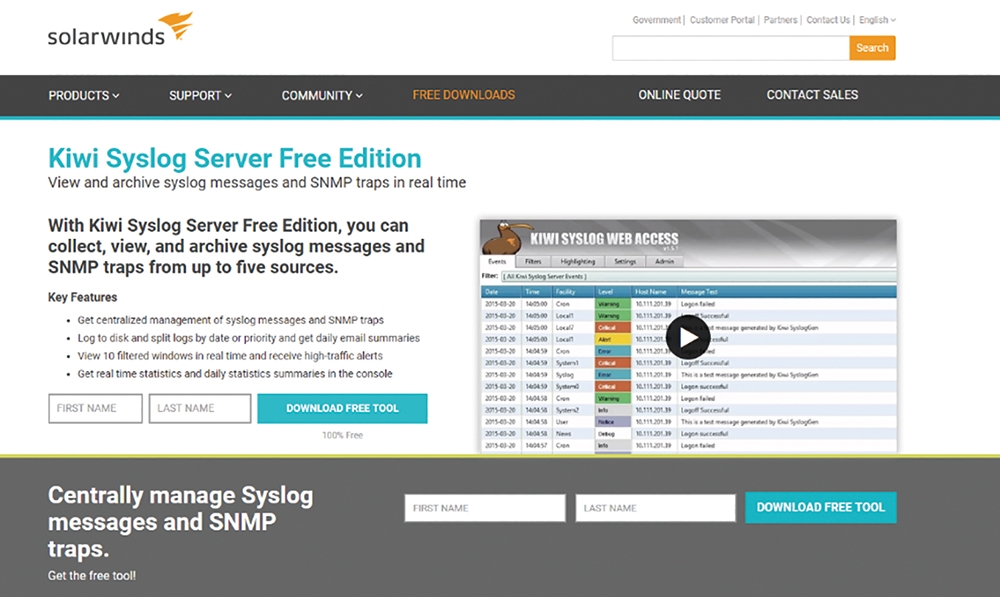Image resolution: width=1000 pixels, height=597 pixels.
Task: Click the Filter box in video preview
Action: 699,276
